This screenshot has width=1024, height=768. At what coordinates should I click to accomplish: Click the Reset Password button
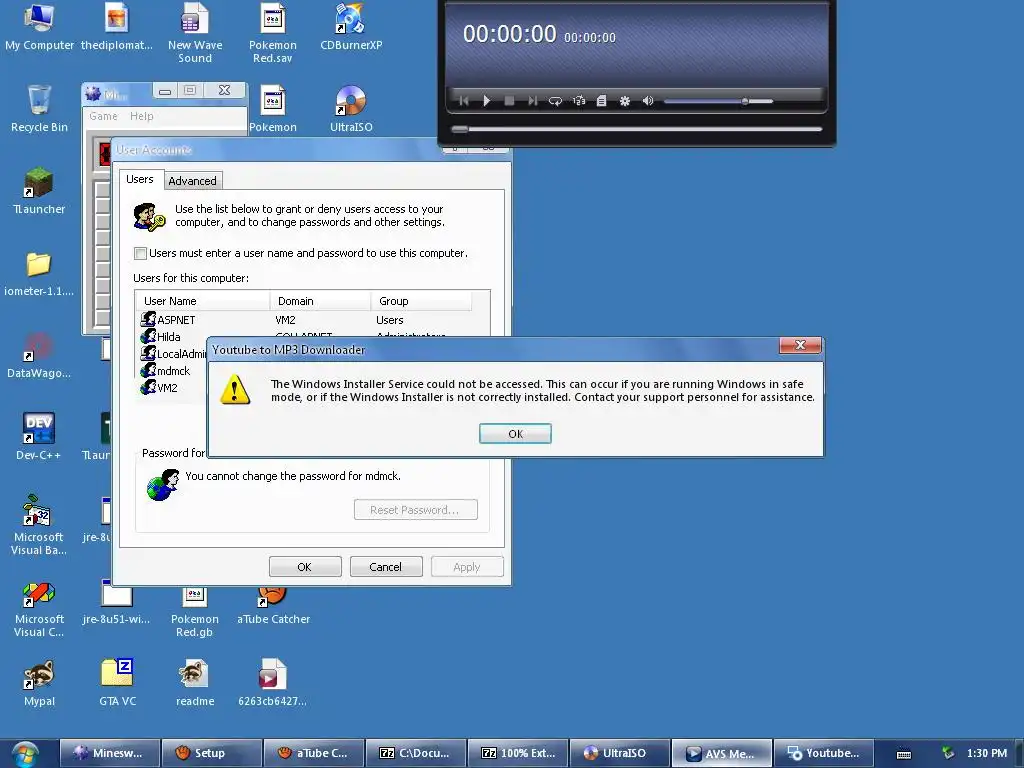point(415,510)
